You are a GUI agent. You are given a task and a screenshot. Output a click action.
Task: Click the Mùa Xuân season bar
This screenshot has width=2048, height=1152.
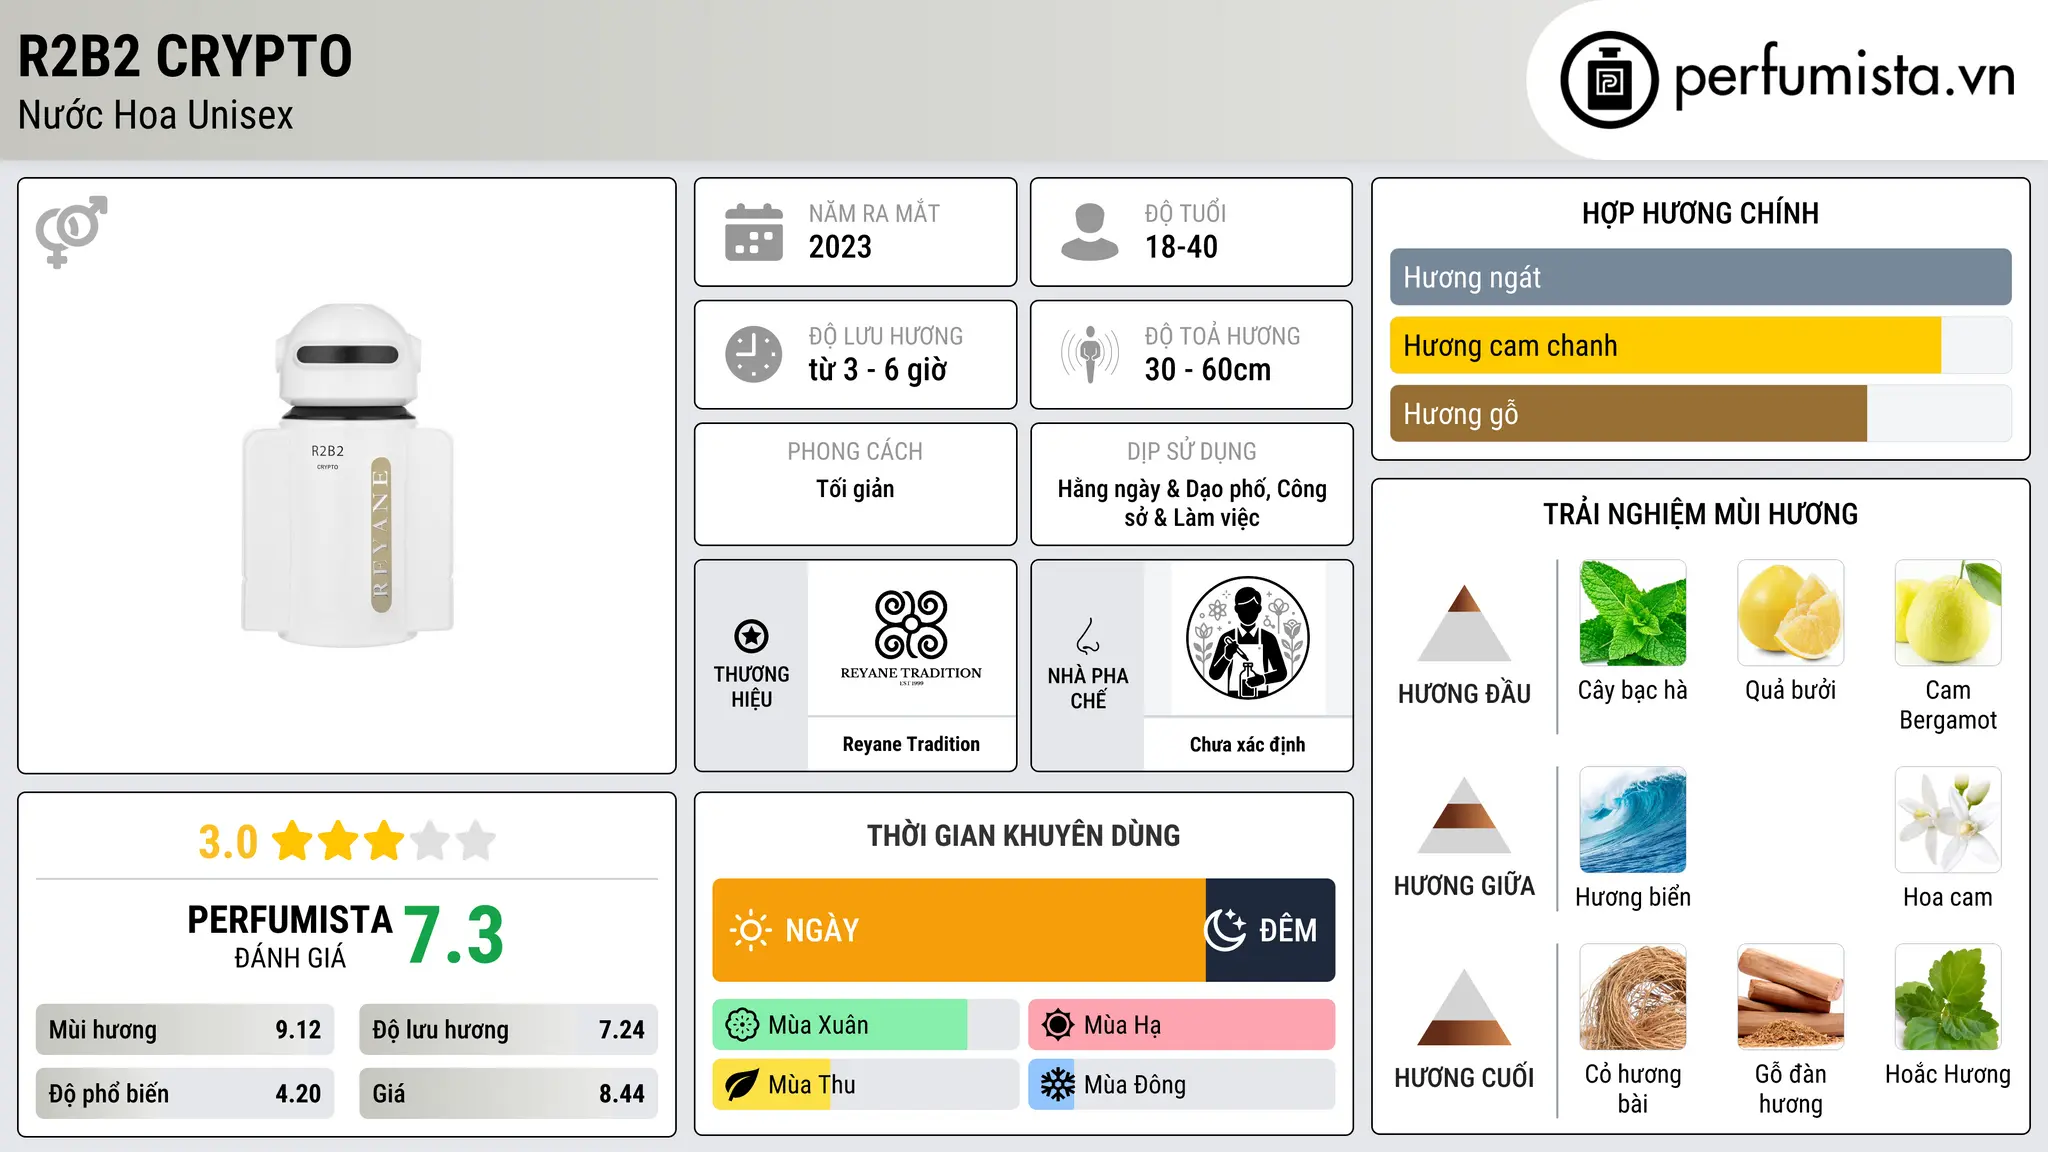click(x=866, y=1025)
